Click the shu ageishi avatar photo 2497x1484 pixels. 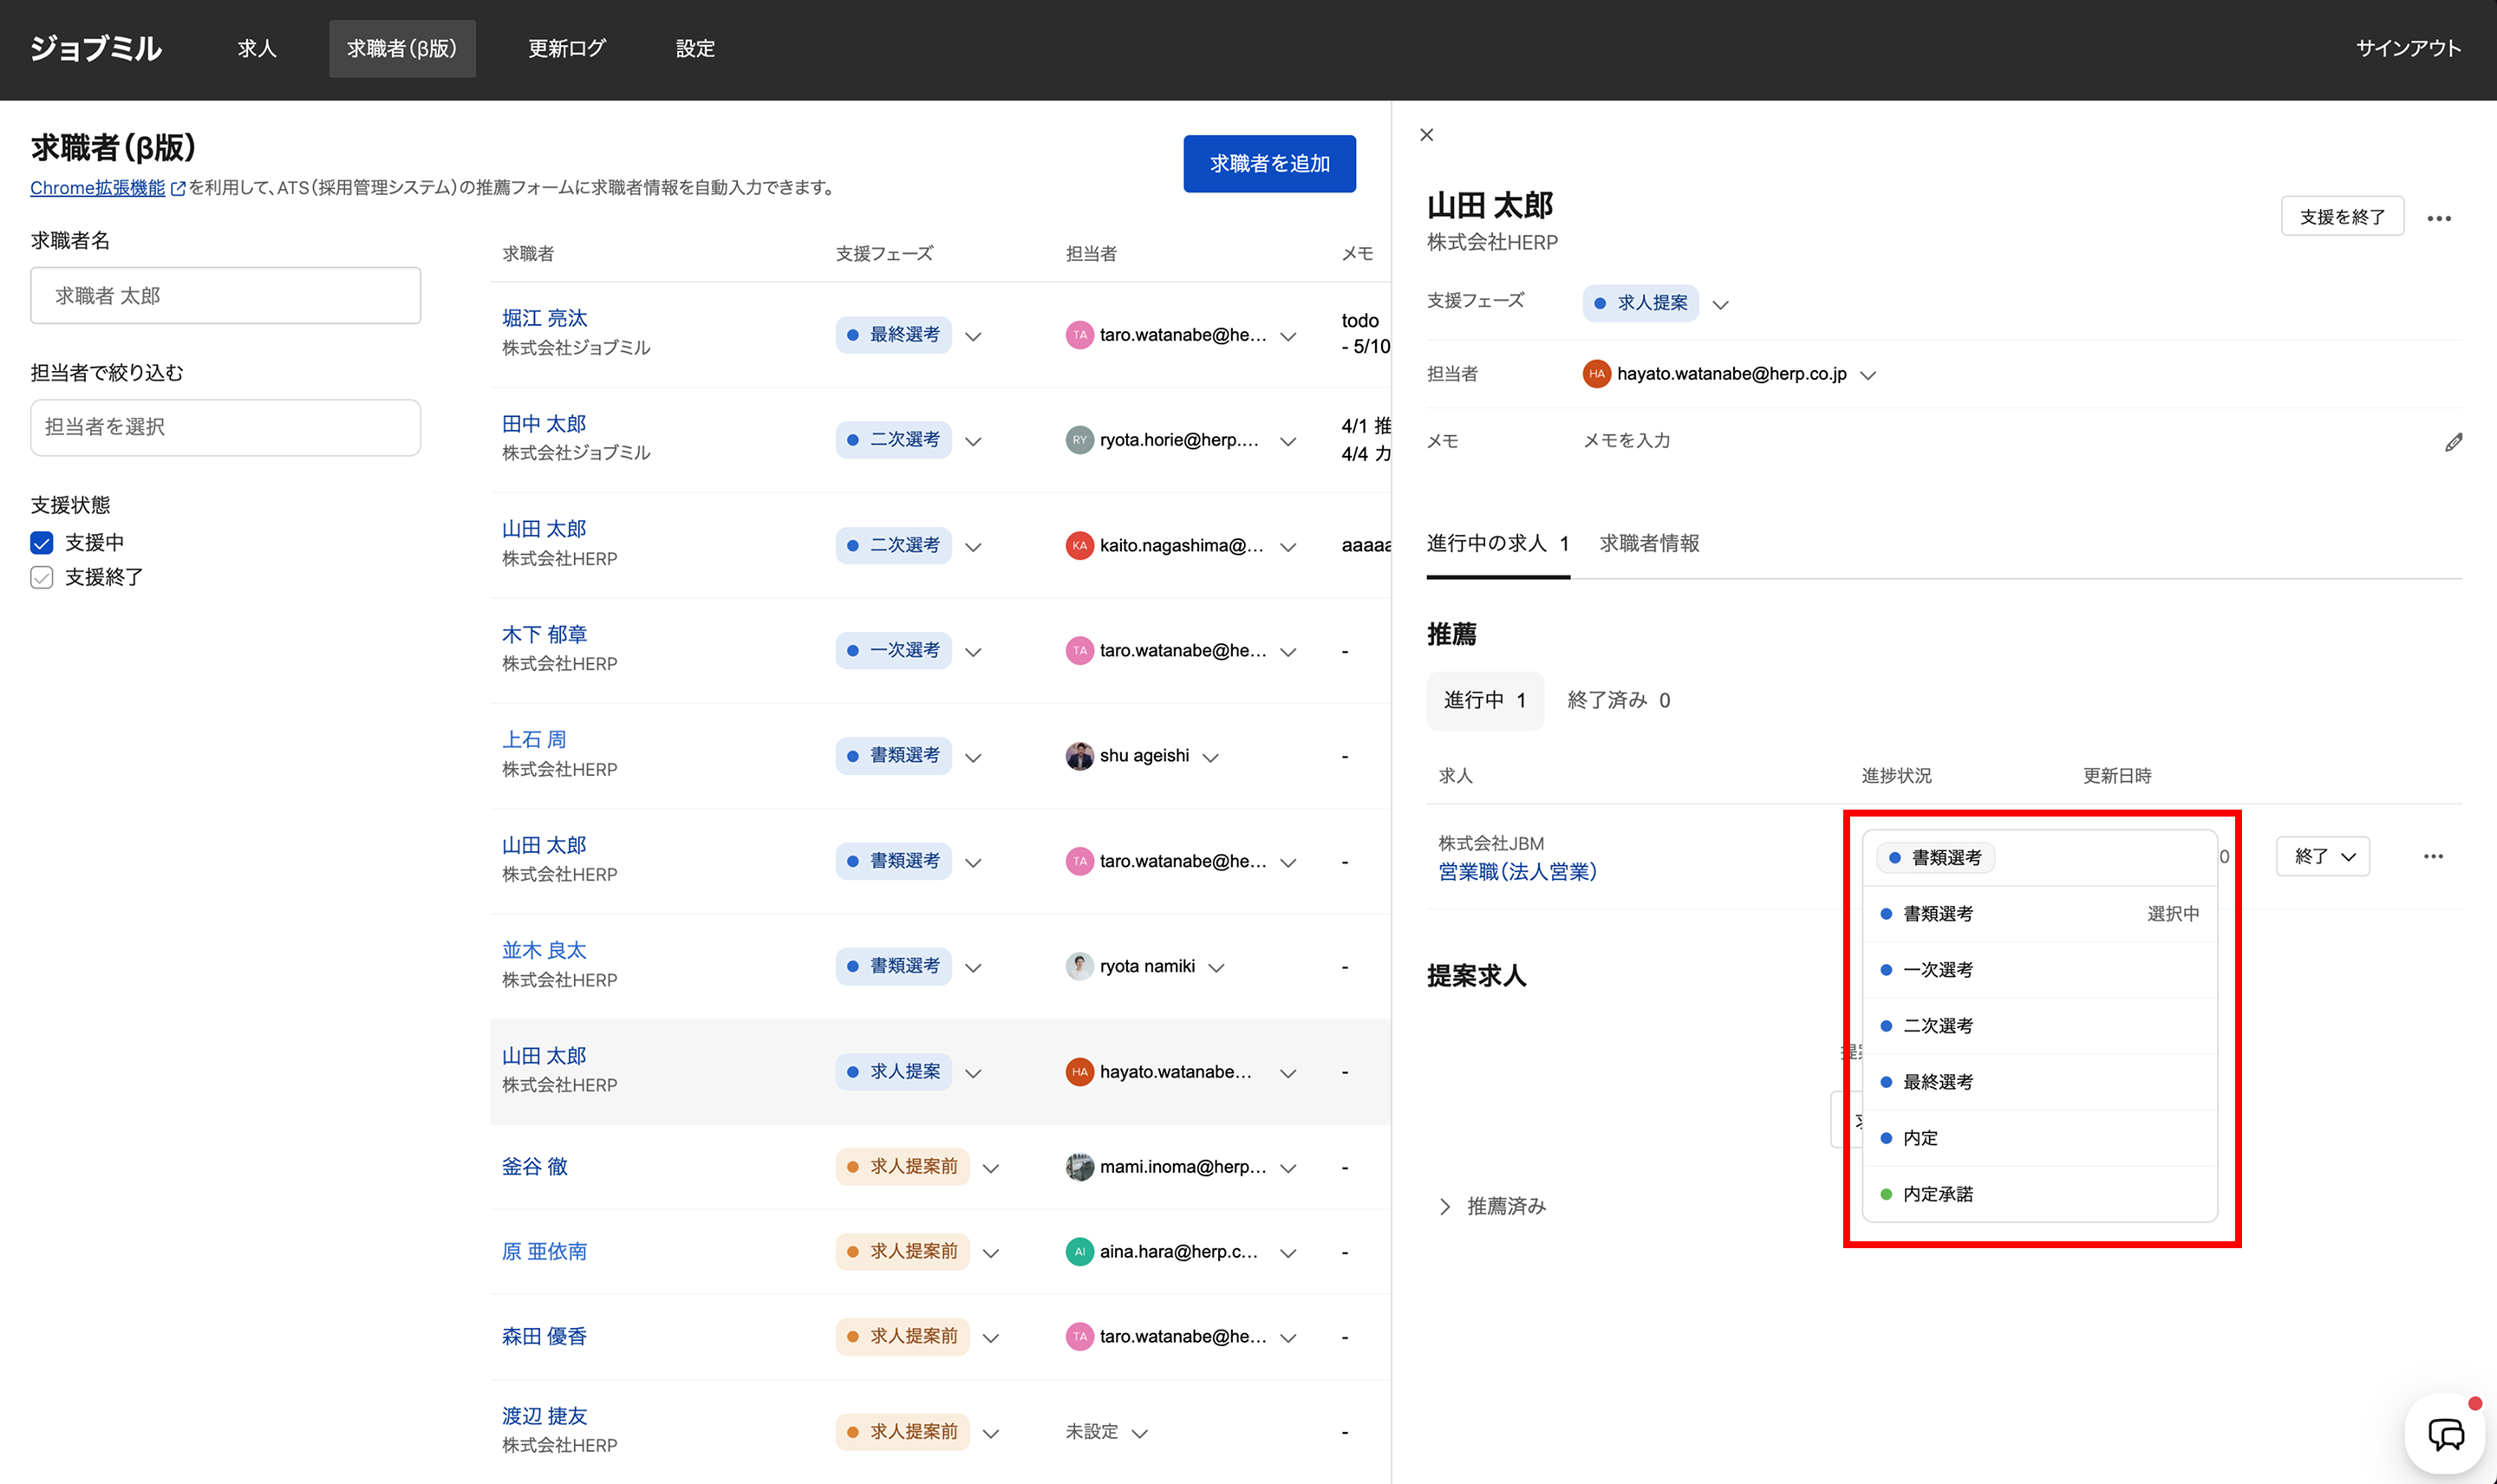point(1079,756)
